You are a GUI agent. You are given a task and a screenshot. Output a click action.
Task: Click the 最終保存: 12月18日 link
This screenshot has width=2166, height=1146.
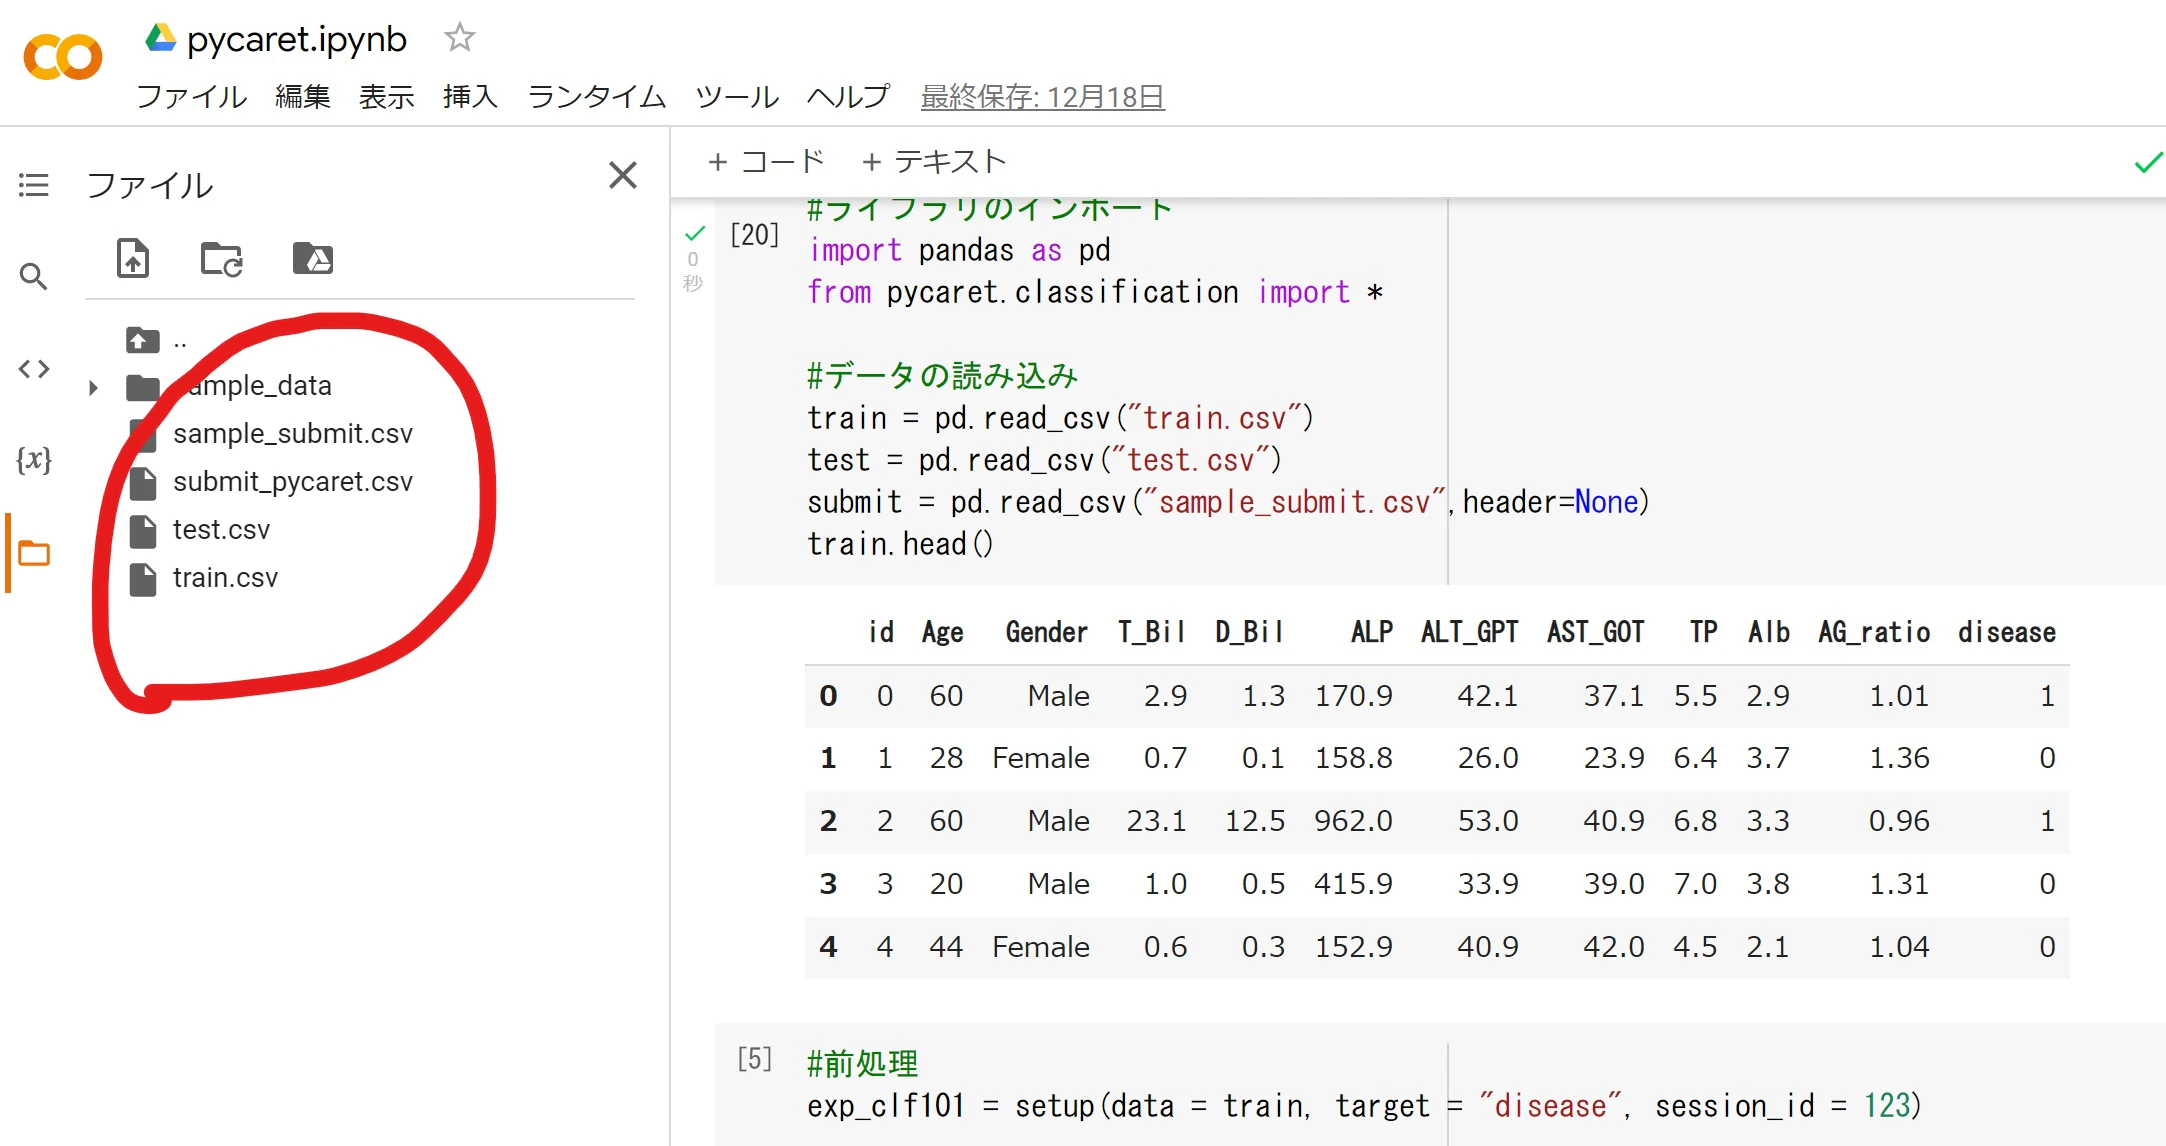coord(1042,97)
